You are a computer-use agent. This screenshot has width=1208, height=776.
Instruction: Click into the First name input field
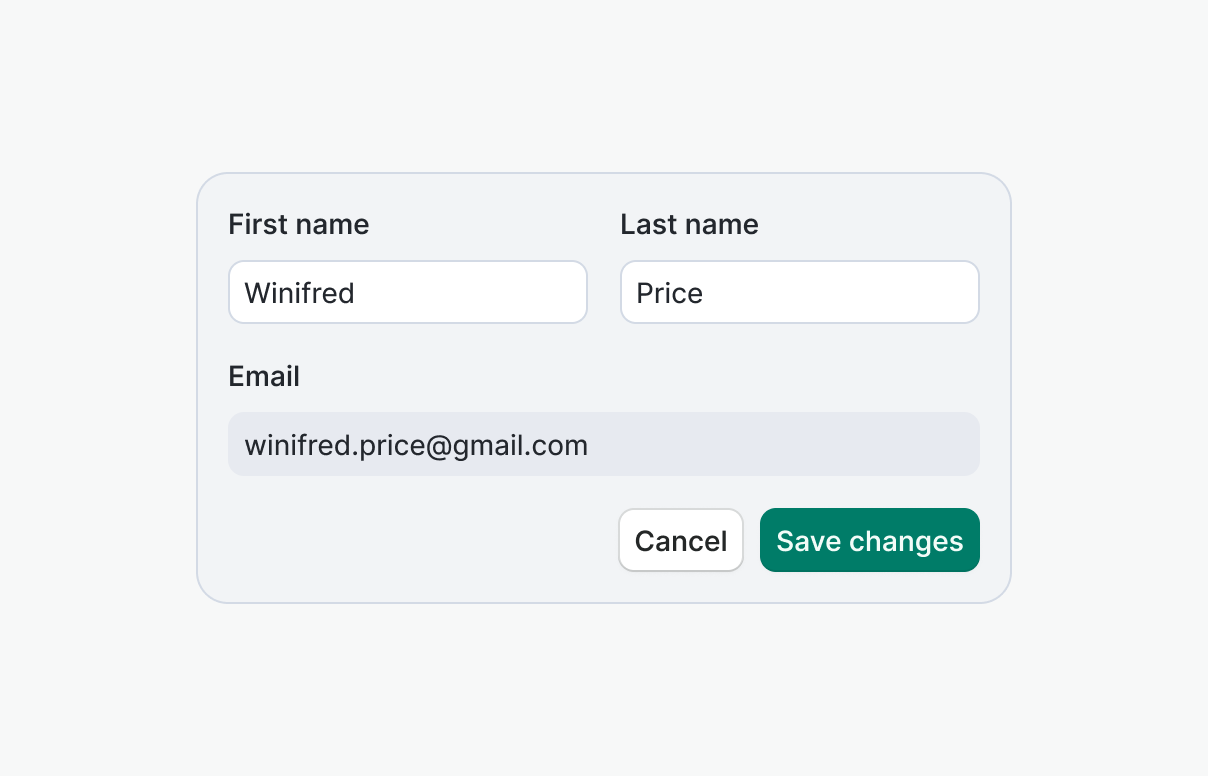tap(407, 292)
